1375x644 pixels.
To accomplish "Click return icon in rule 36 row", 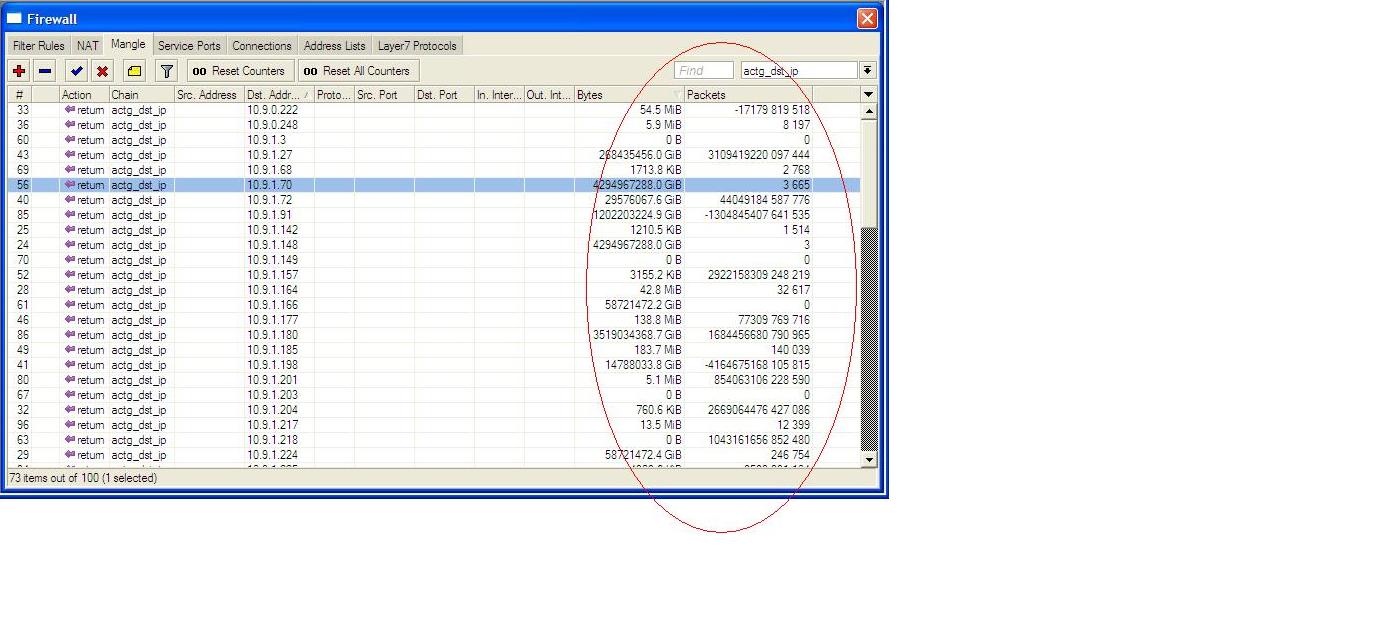I will 70,125.
